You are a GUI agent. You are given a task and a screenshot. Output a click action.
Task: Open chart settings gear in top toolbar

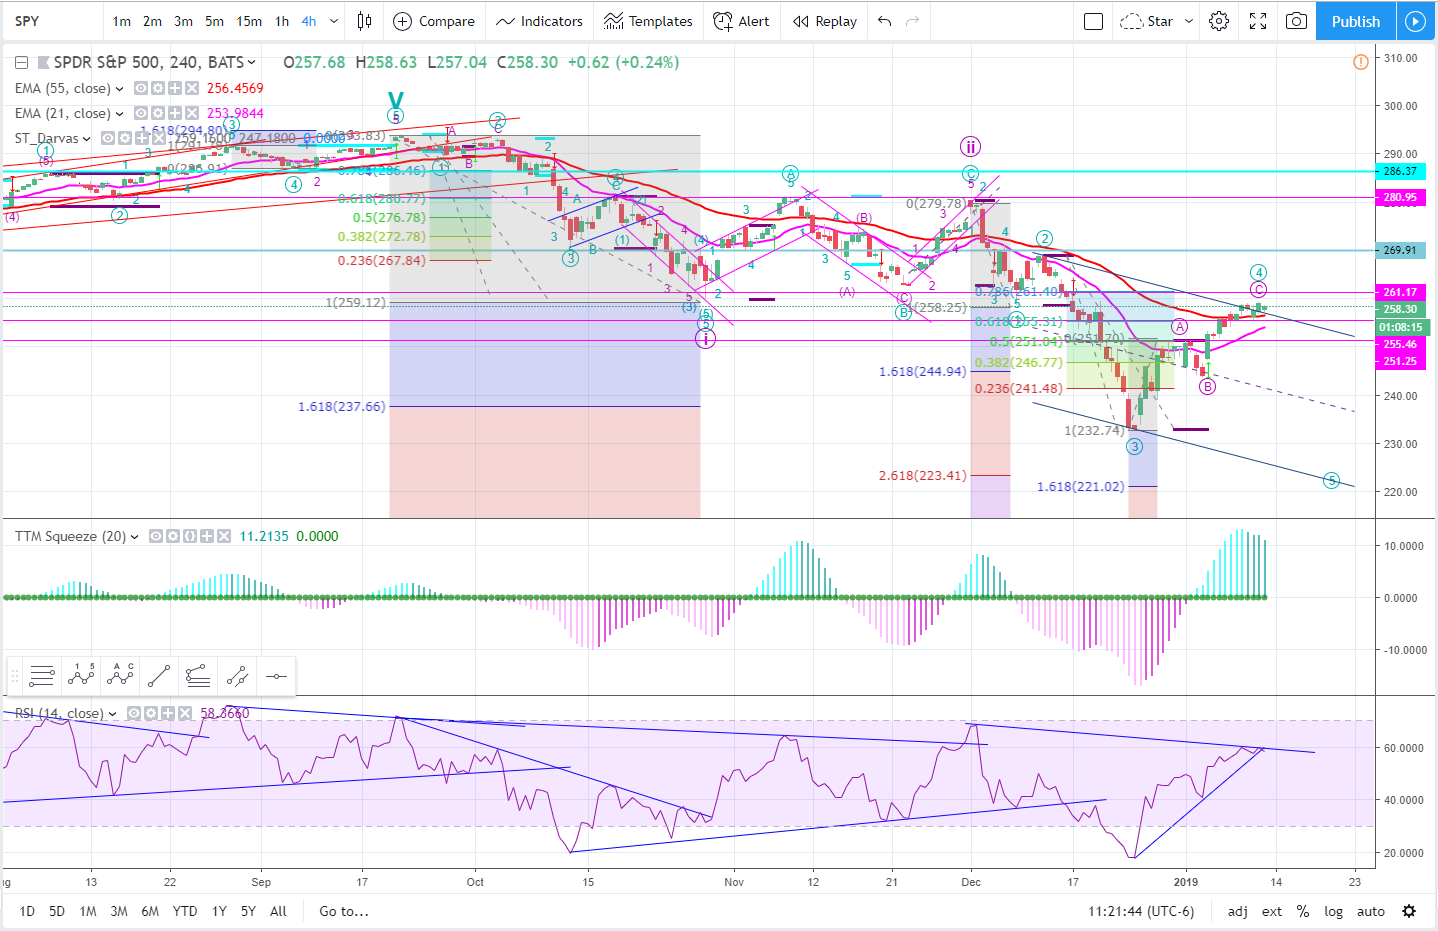tap(1219, 21)
